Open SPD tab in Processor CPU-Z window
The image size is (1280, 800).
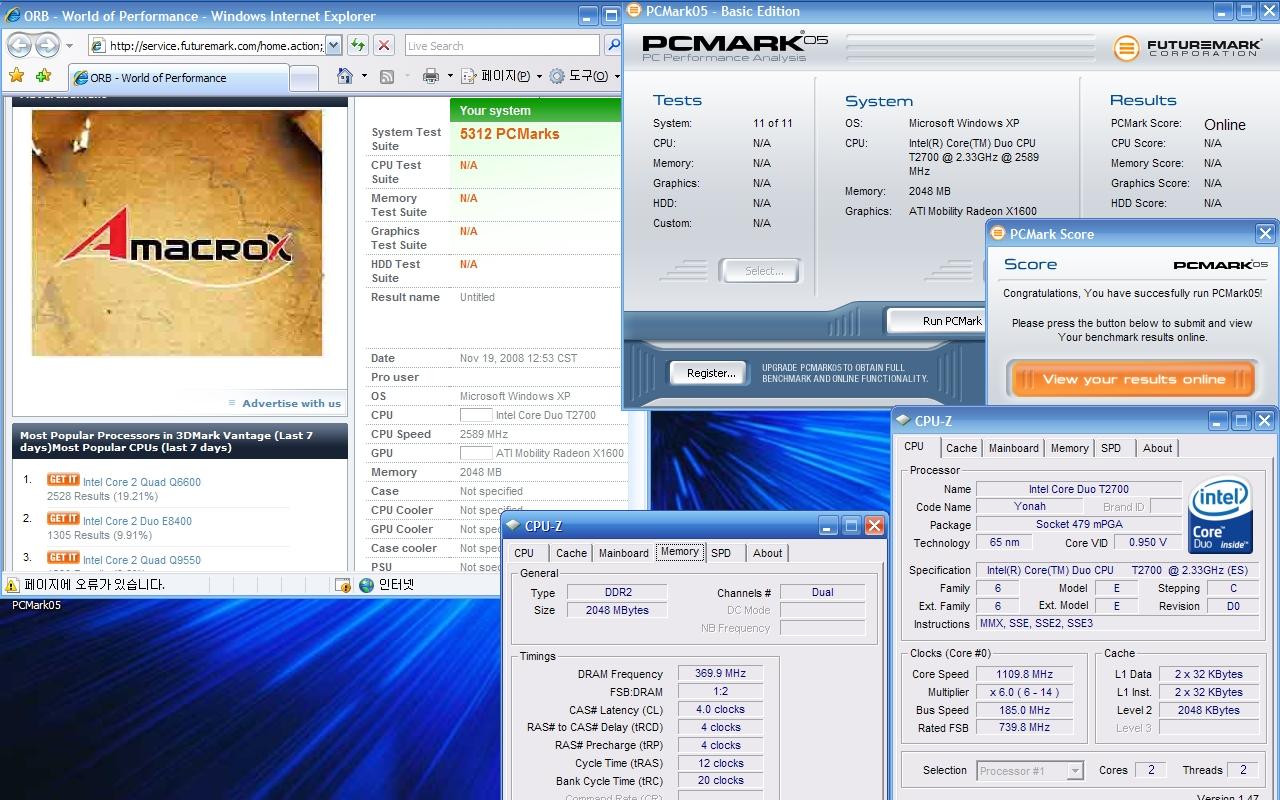pyautogui.click(x=1111, y=448)
